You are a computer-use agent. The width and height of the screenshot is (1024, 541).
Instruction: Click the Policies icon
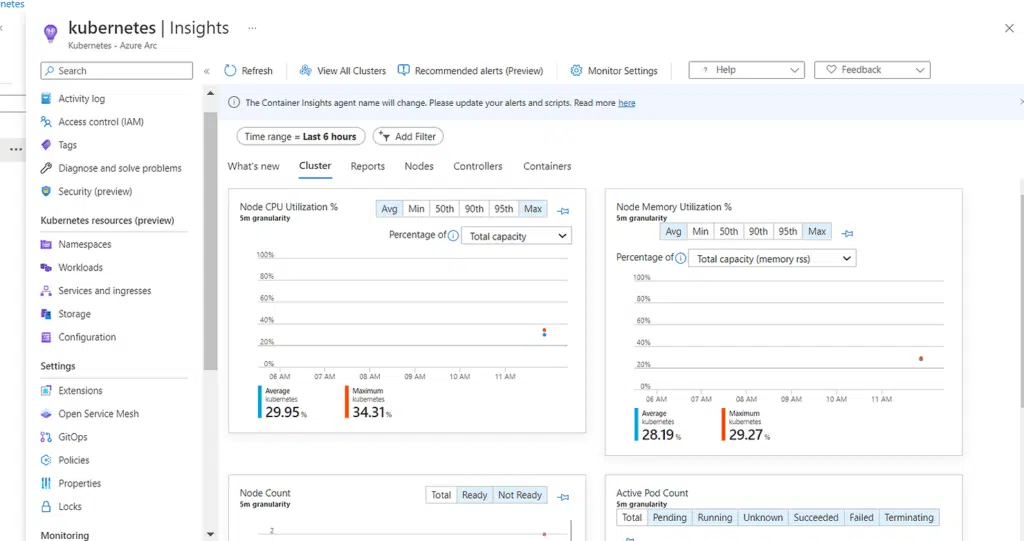[x=46, y=460]
